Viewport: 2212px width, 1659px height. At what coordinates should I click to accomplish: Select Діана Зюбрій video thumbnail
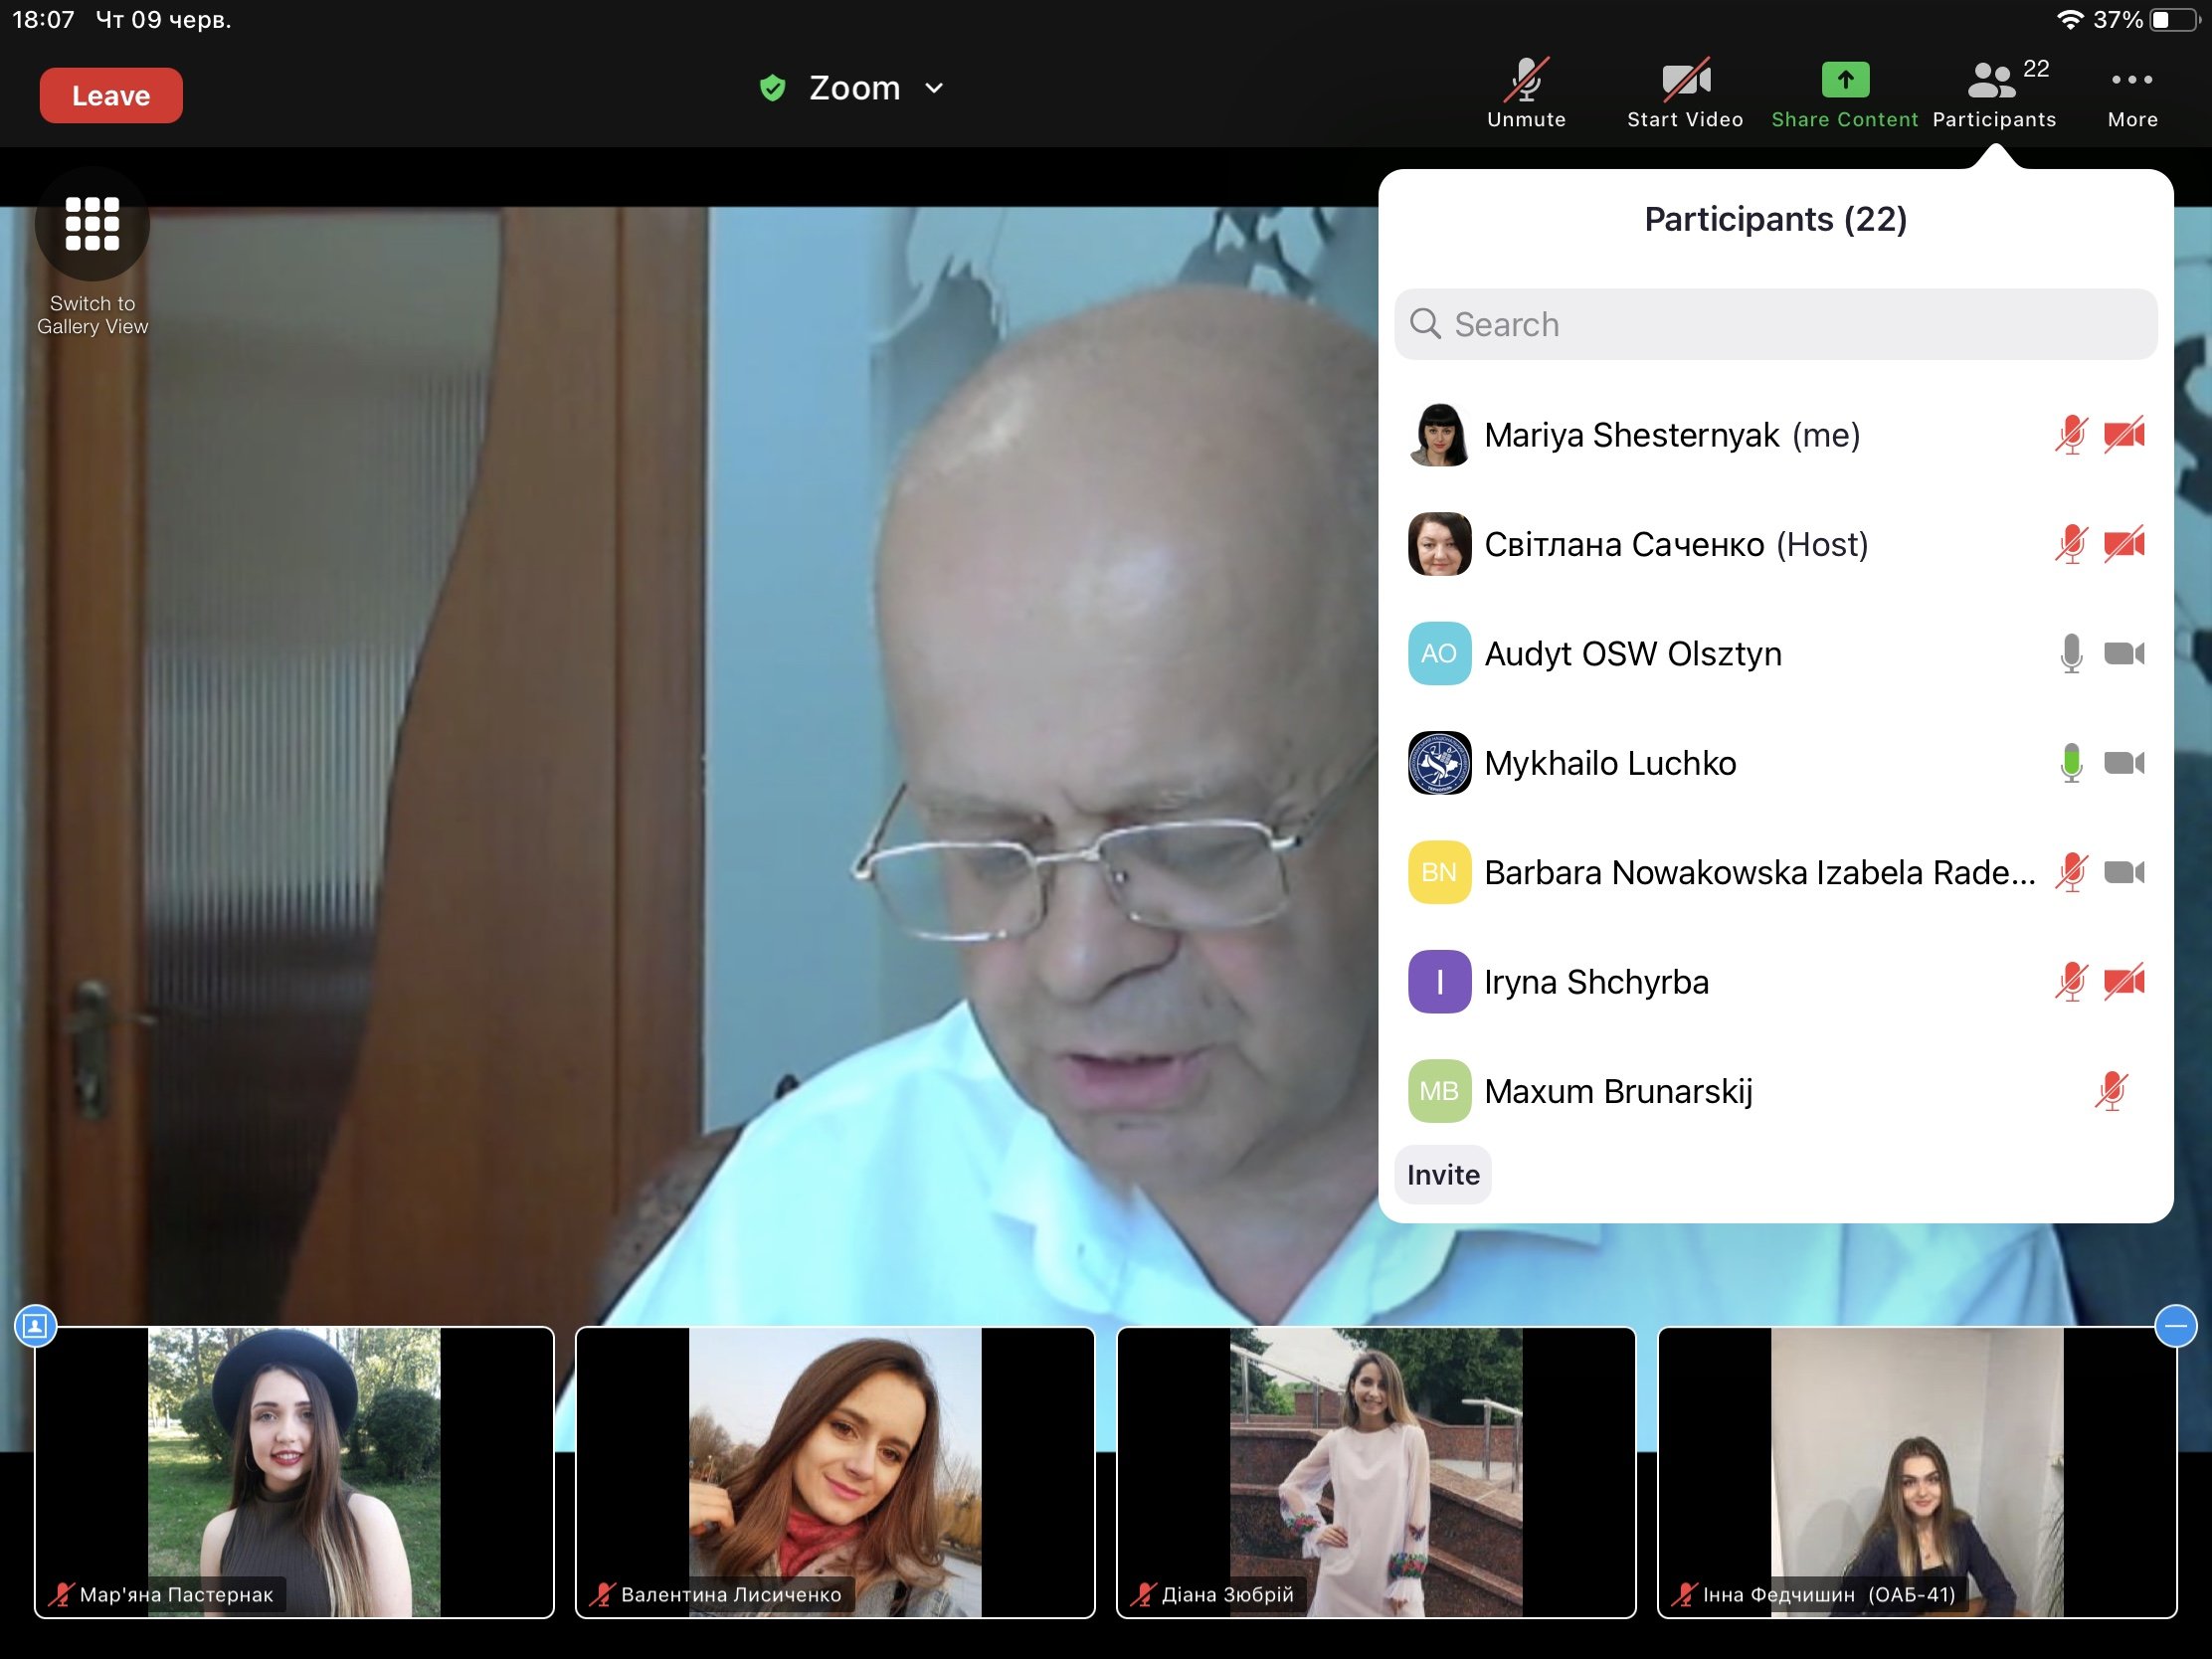click(x=1376, y=1472)
